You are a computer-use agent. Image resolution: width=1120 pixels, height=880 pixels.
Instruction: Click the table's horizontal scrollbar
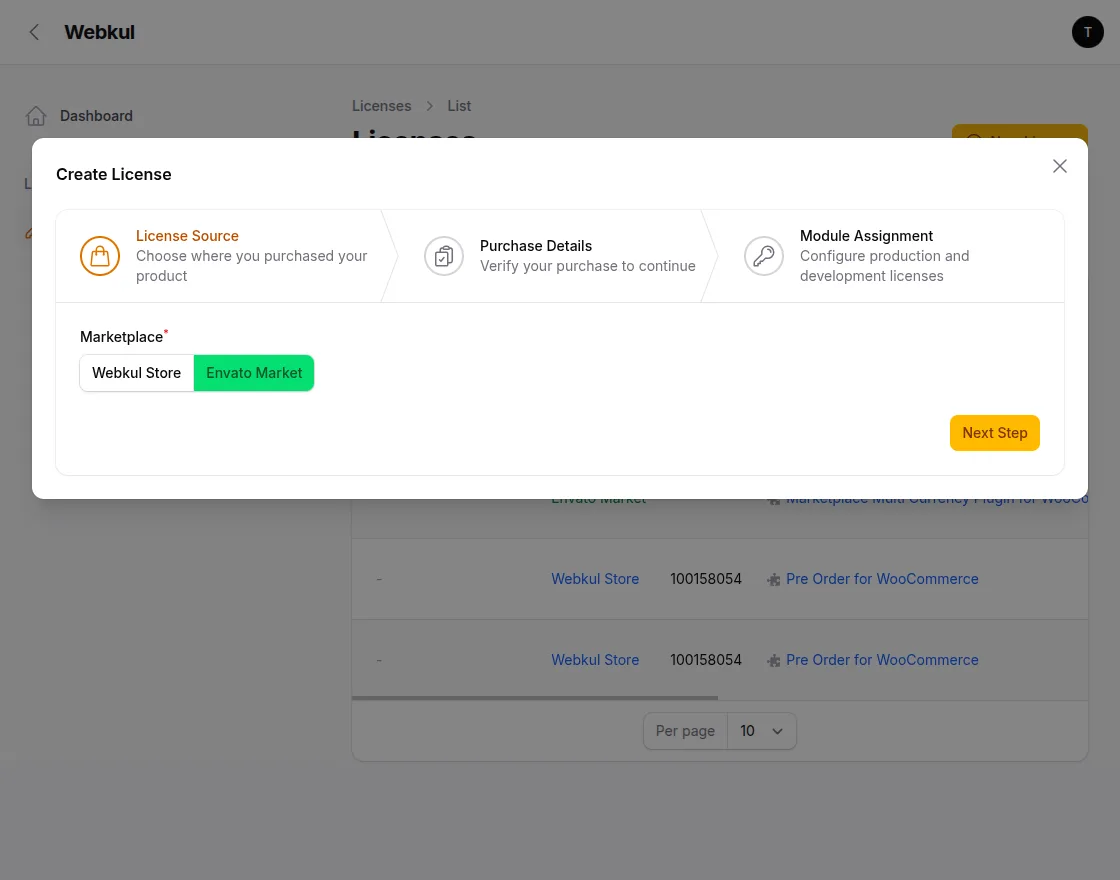pyautogui.click(x=535, y=697)
